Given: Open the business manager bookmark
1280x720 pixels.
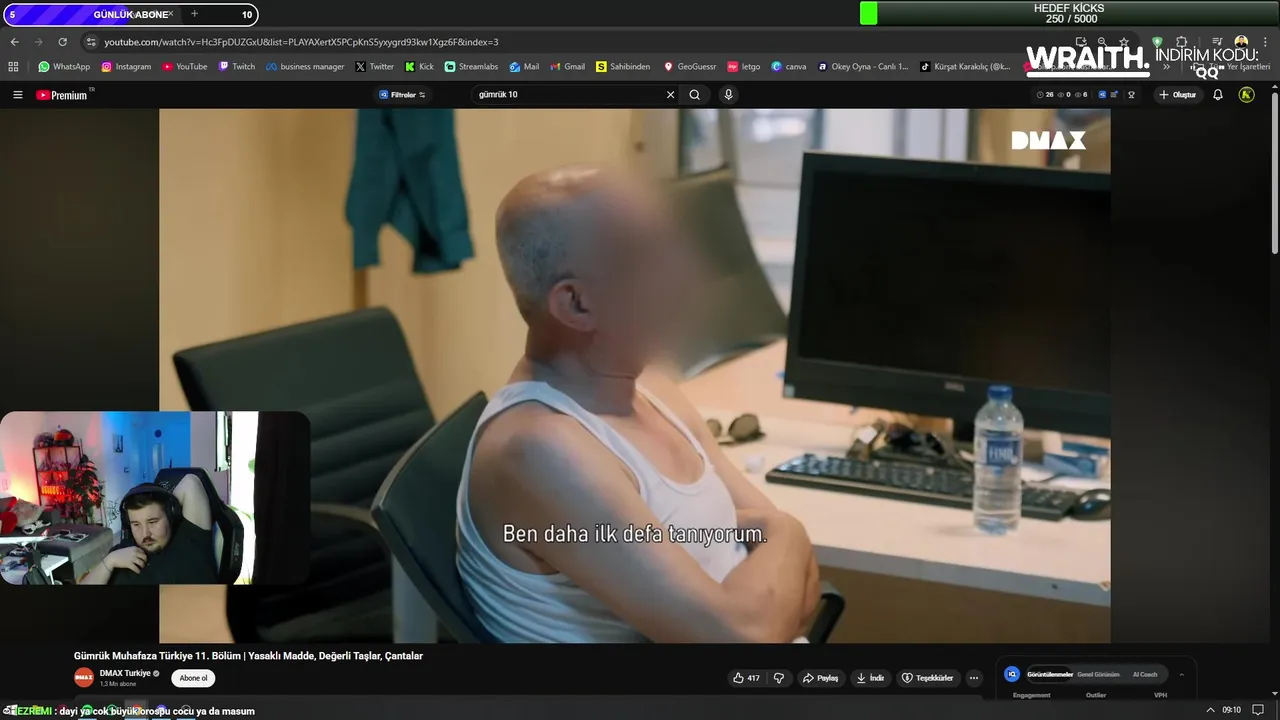Looking at the screenshot, I should 305,67.
